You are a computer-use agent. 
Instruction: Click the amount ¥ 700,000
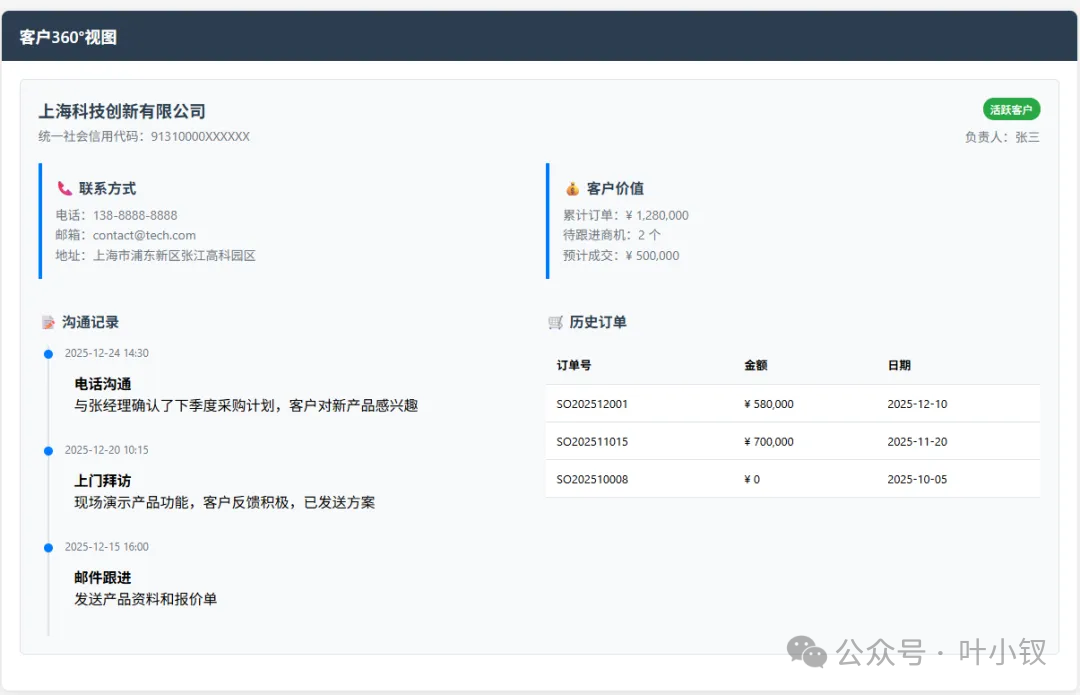click(769, 442)
